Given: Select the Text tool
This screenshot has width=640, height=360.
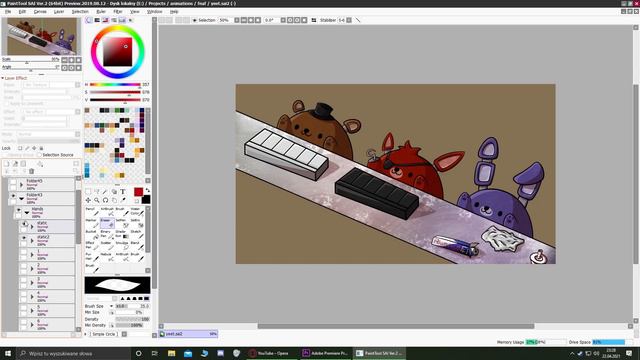Looking at the screenshot, I should [123, 191].
